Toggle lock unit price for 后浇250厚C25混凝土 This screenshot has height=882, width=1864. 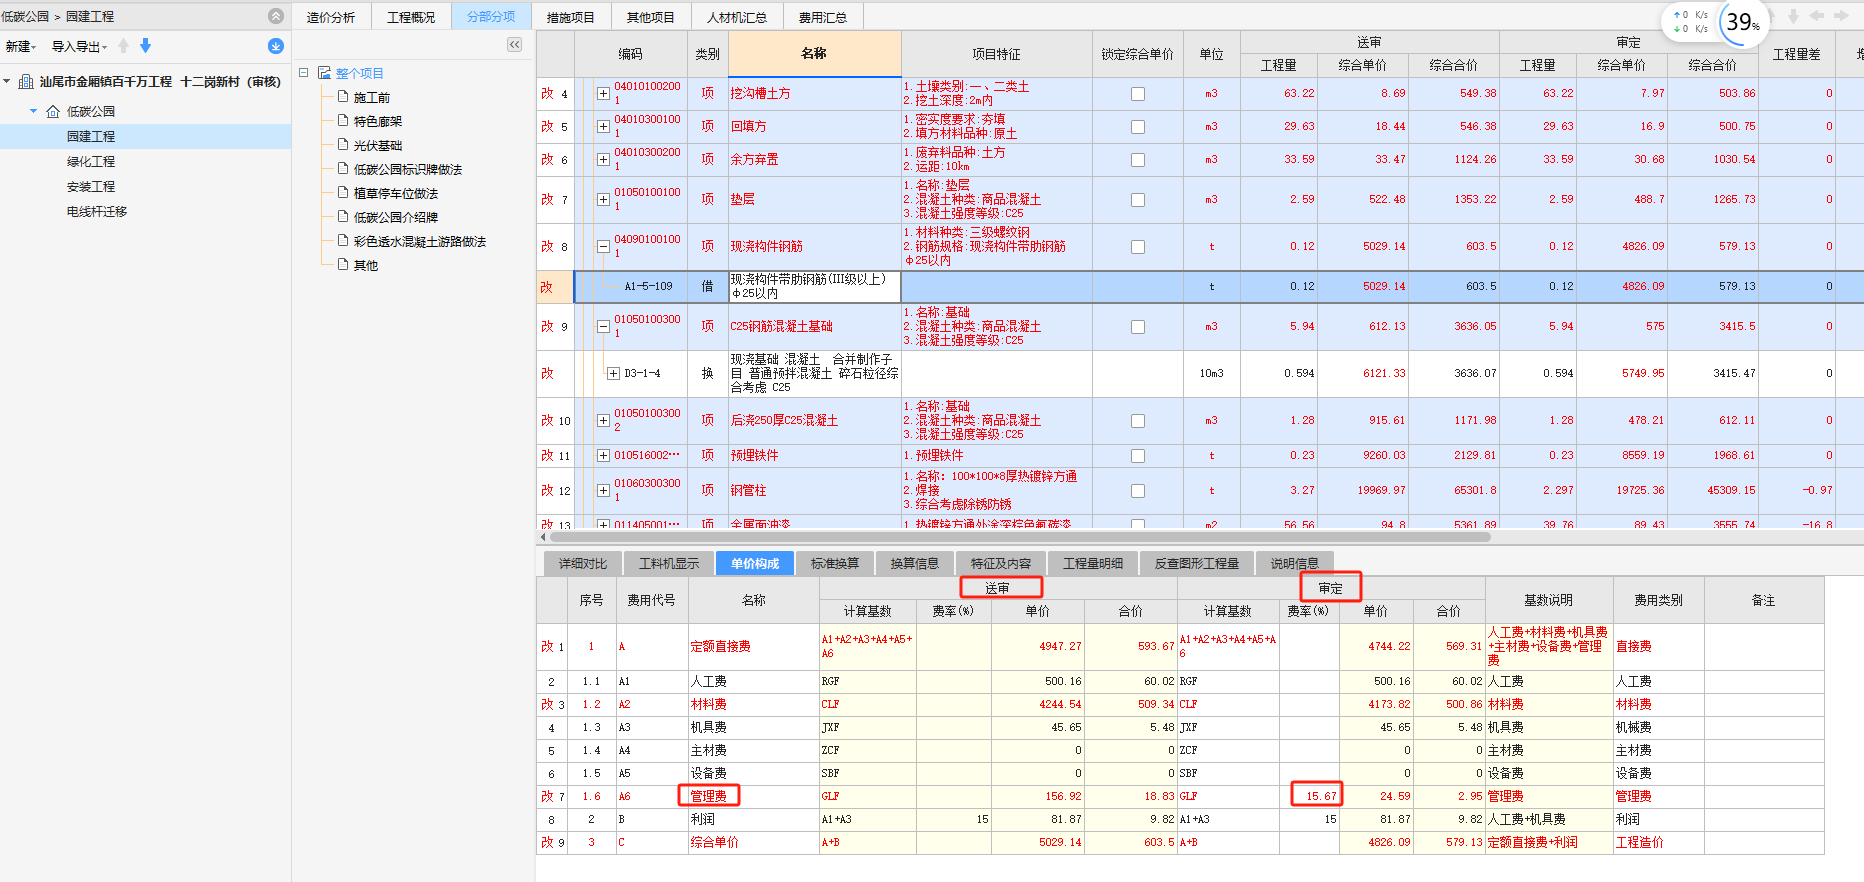tap(1138, 421)
